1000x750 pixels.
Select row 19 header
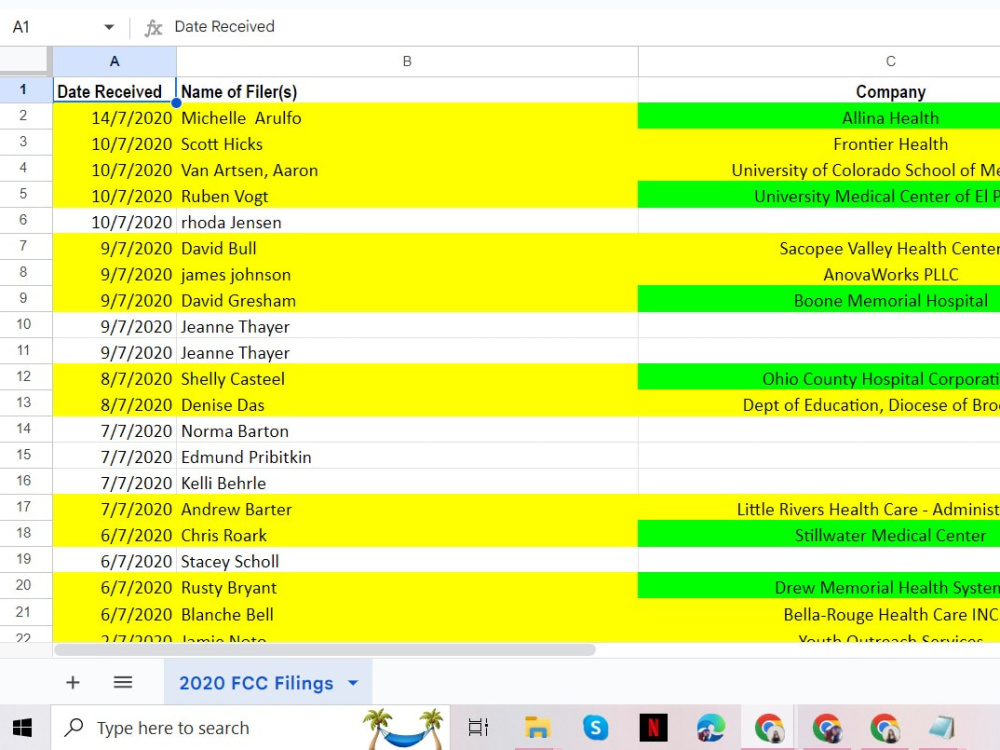(24, 559)
